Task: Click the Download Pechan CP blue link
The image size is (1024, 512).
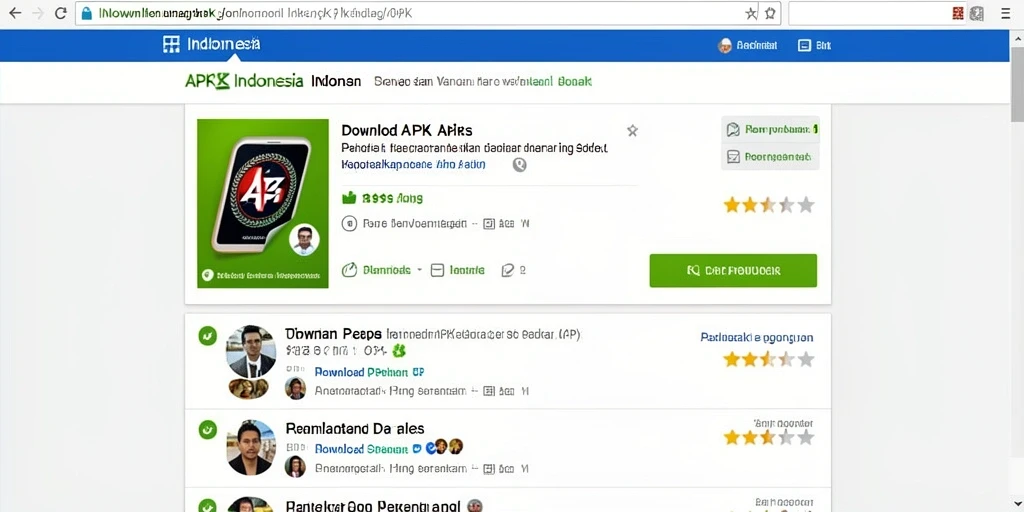Action: point(370,372)
